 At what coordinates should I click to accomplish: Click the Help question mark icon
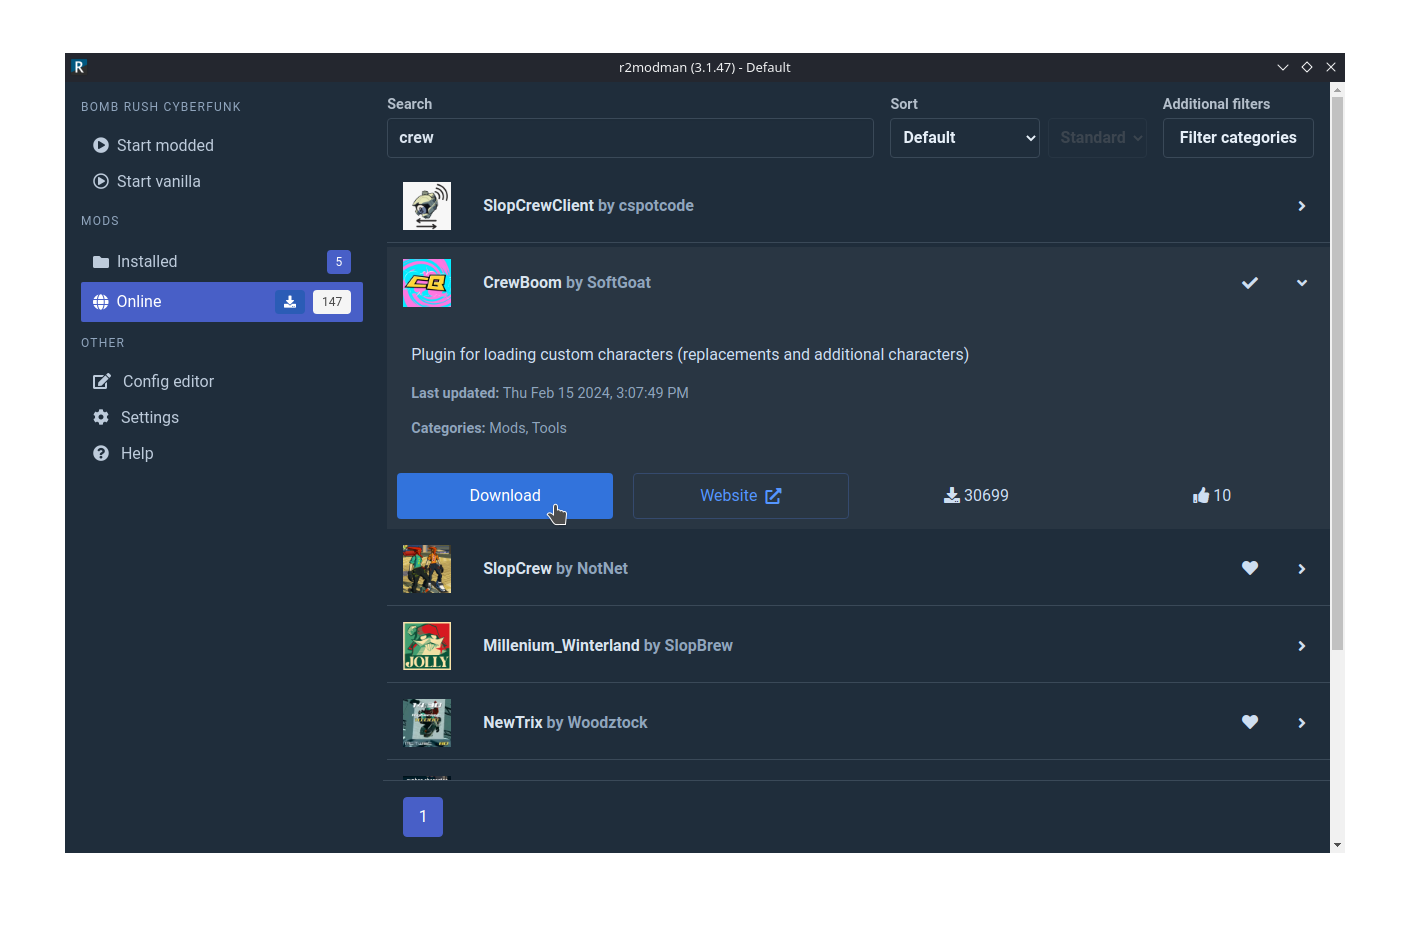(x=101, y=453)
